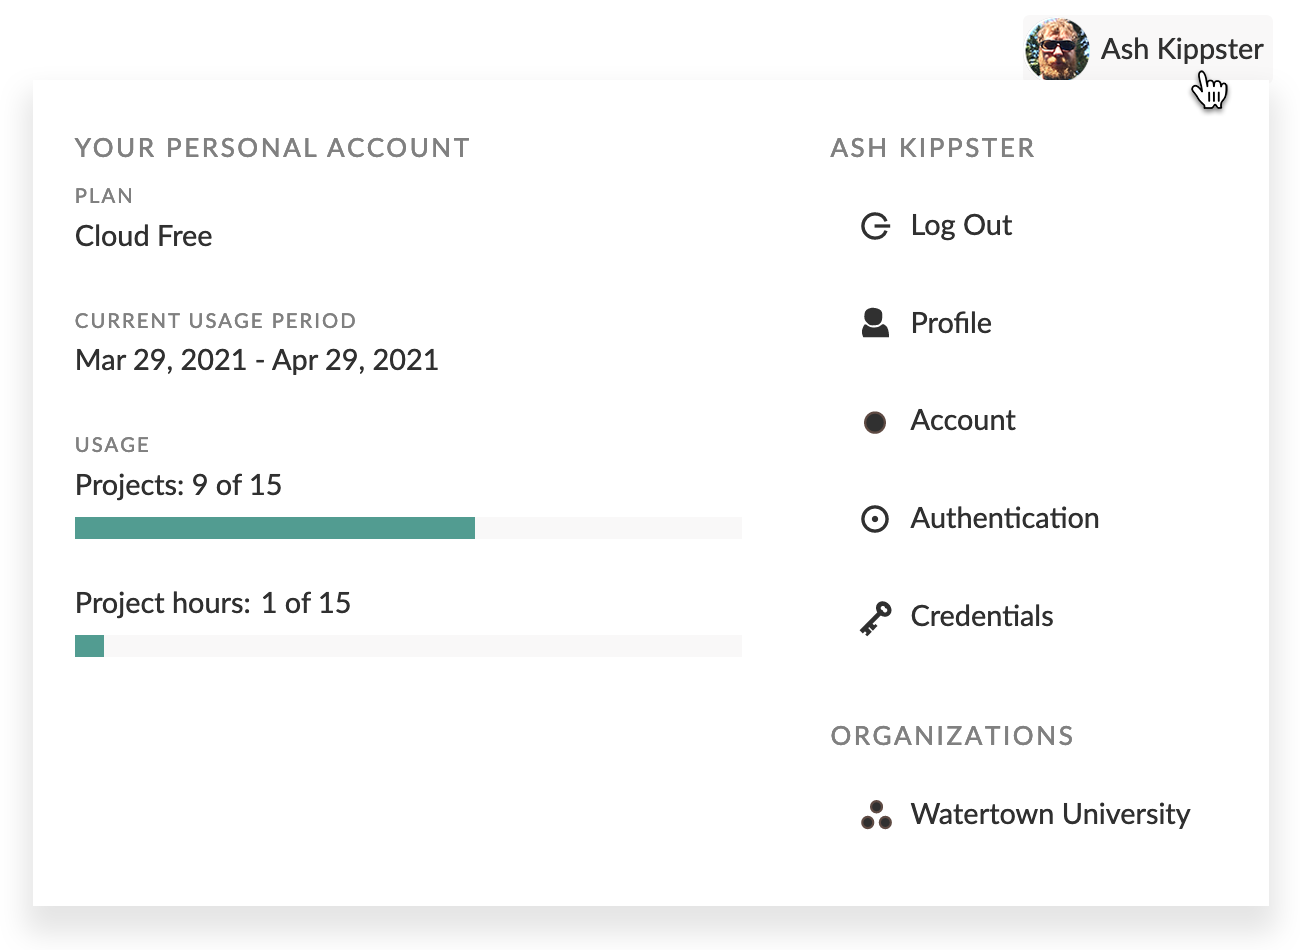The image size is (1300, 950).
Task: Click the Projects usage progress bar
Action: [x=408, y=527]
